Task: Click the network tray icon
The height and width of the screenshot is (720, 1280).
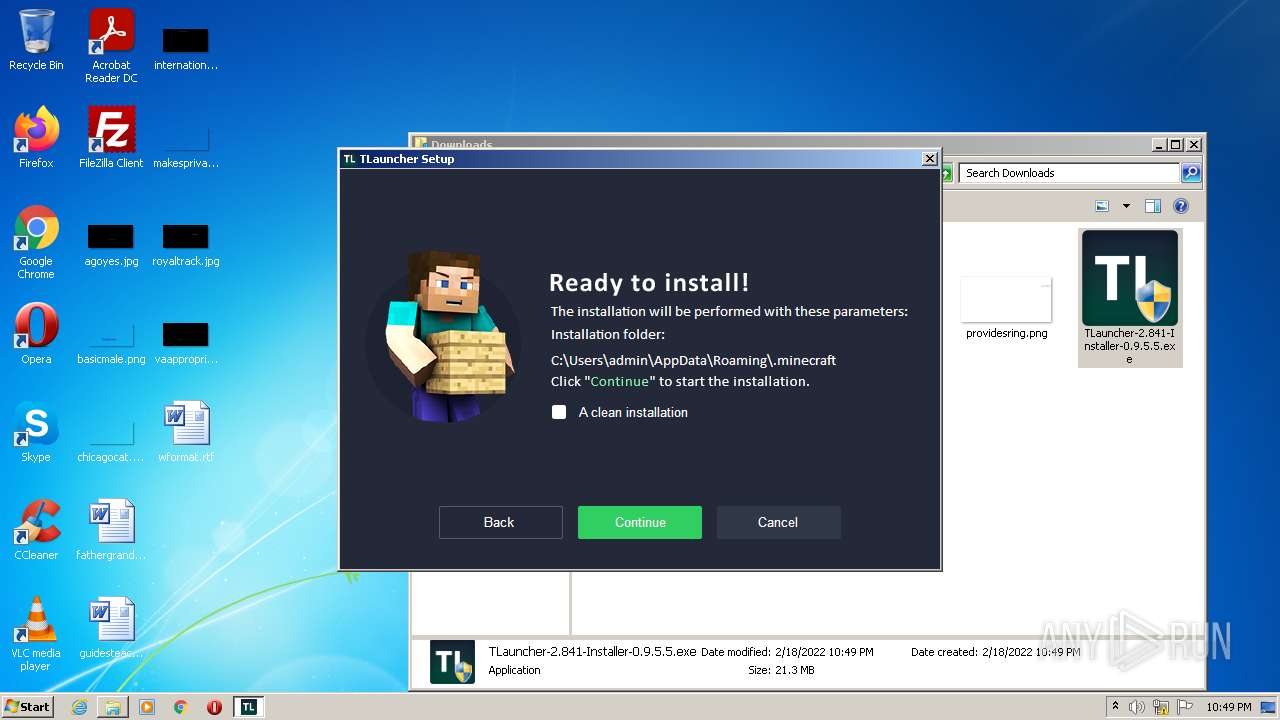Action: click(x=1161, y=707)
